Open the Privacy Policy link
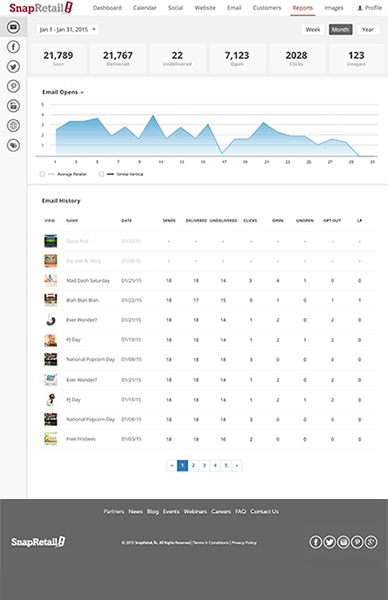The height and width of the screenshot is (600, 388). [244, 543]
